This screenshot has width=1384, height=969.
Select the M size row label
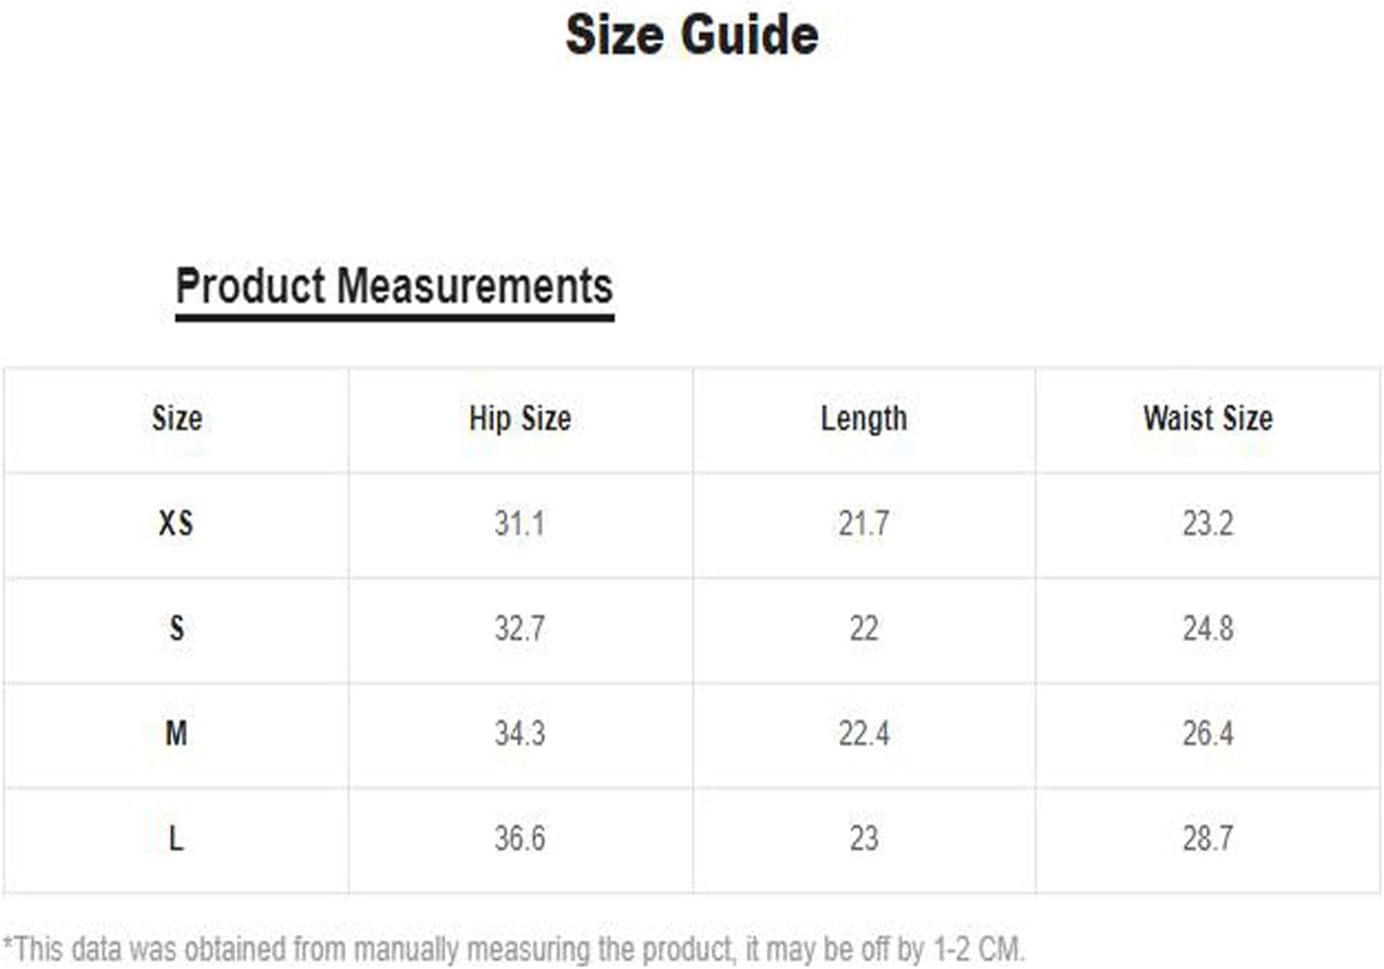tap(176, 733)
